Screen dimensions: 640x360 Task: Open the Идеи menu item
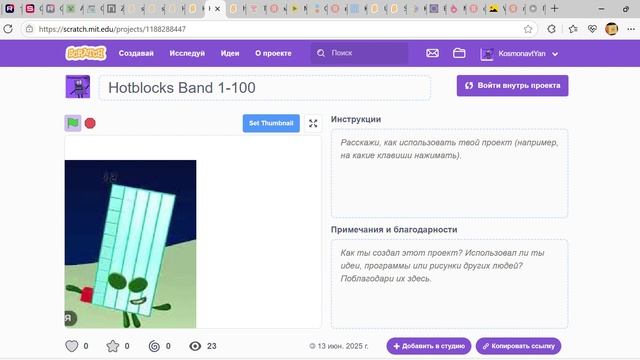pos(230,53)
